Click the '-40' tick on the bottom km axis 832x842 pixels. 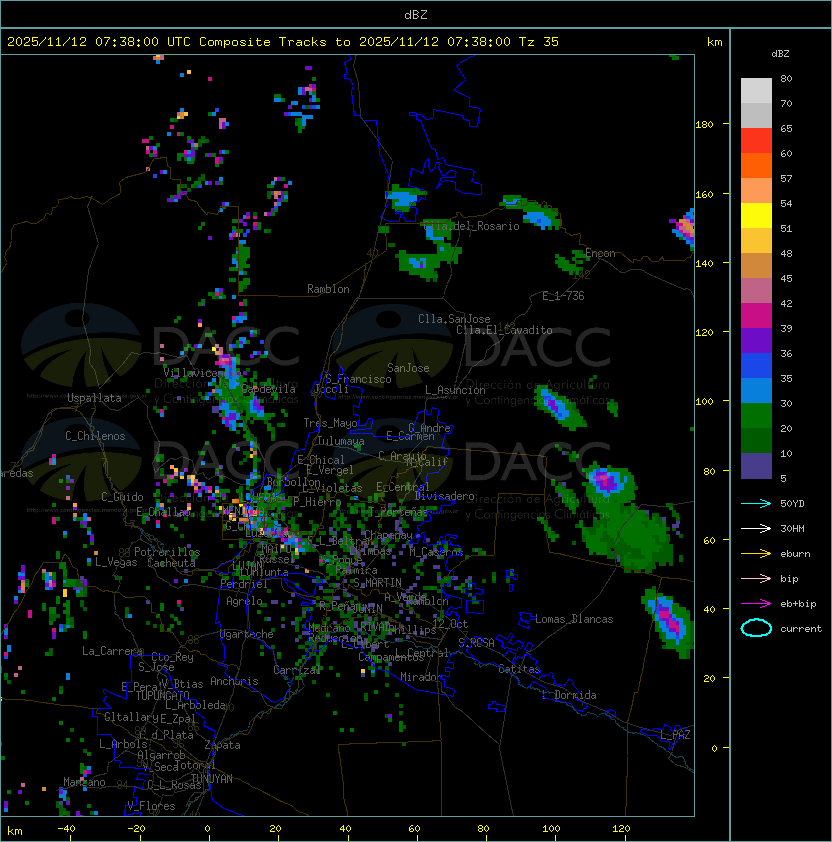click(66, 829)
